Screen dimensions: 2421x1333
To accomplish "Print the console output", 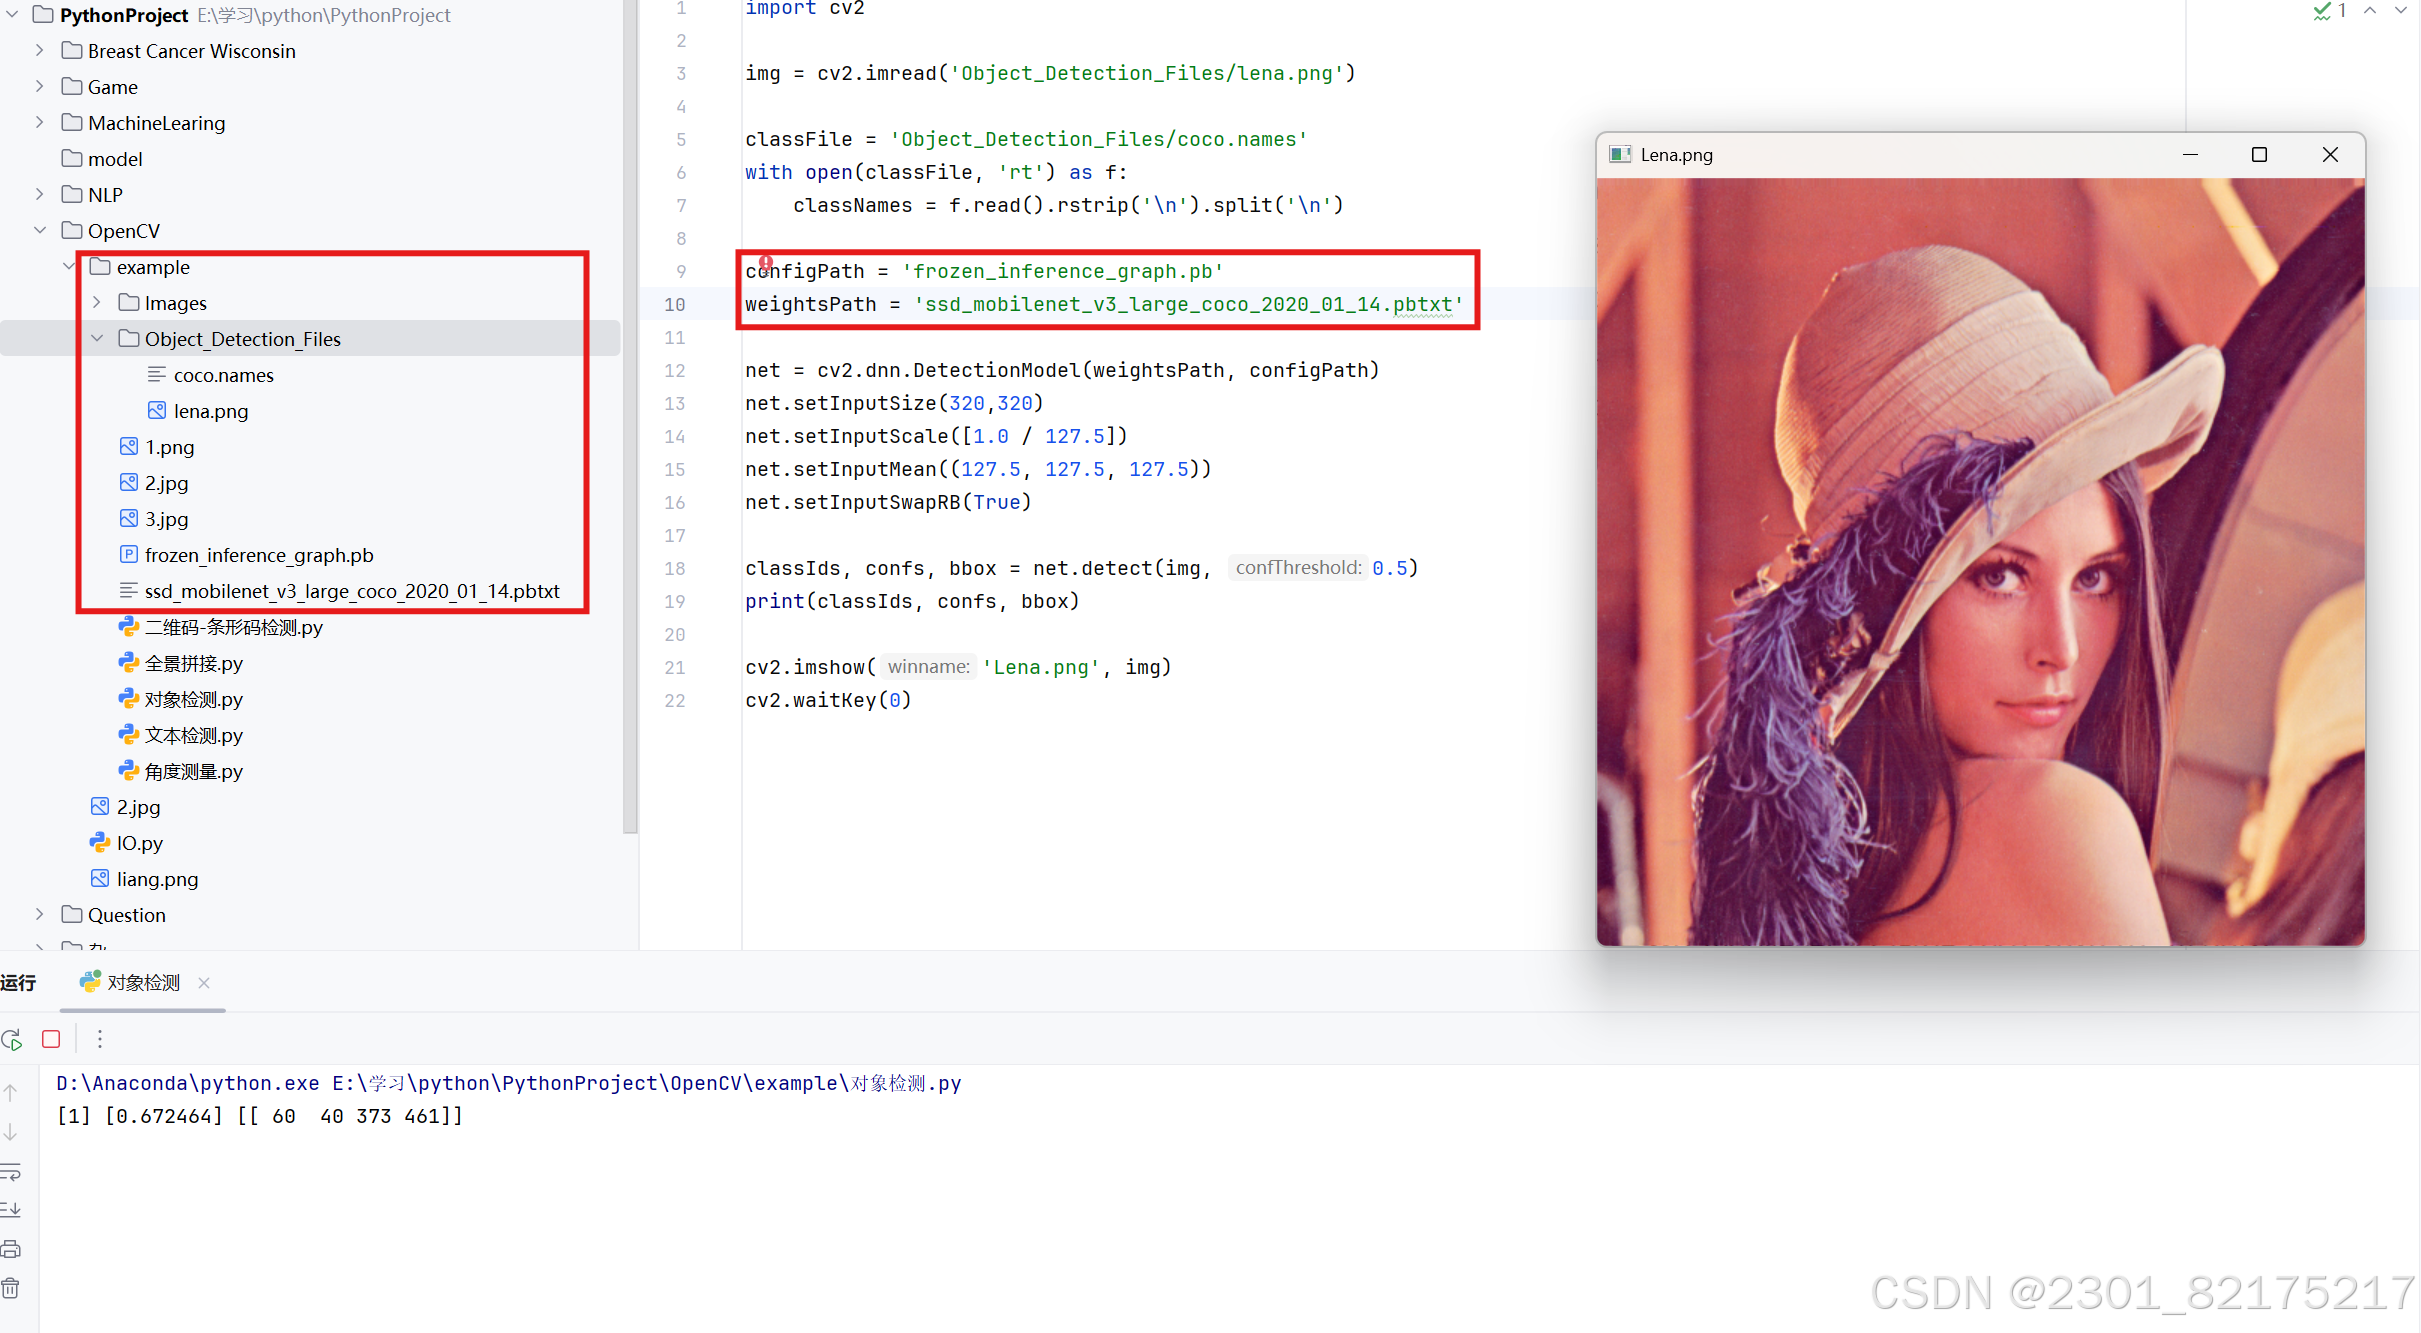I will click(x=11, y=1248).
